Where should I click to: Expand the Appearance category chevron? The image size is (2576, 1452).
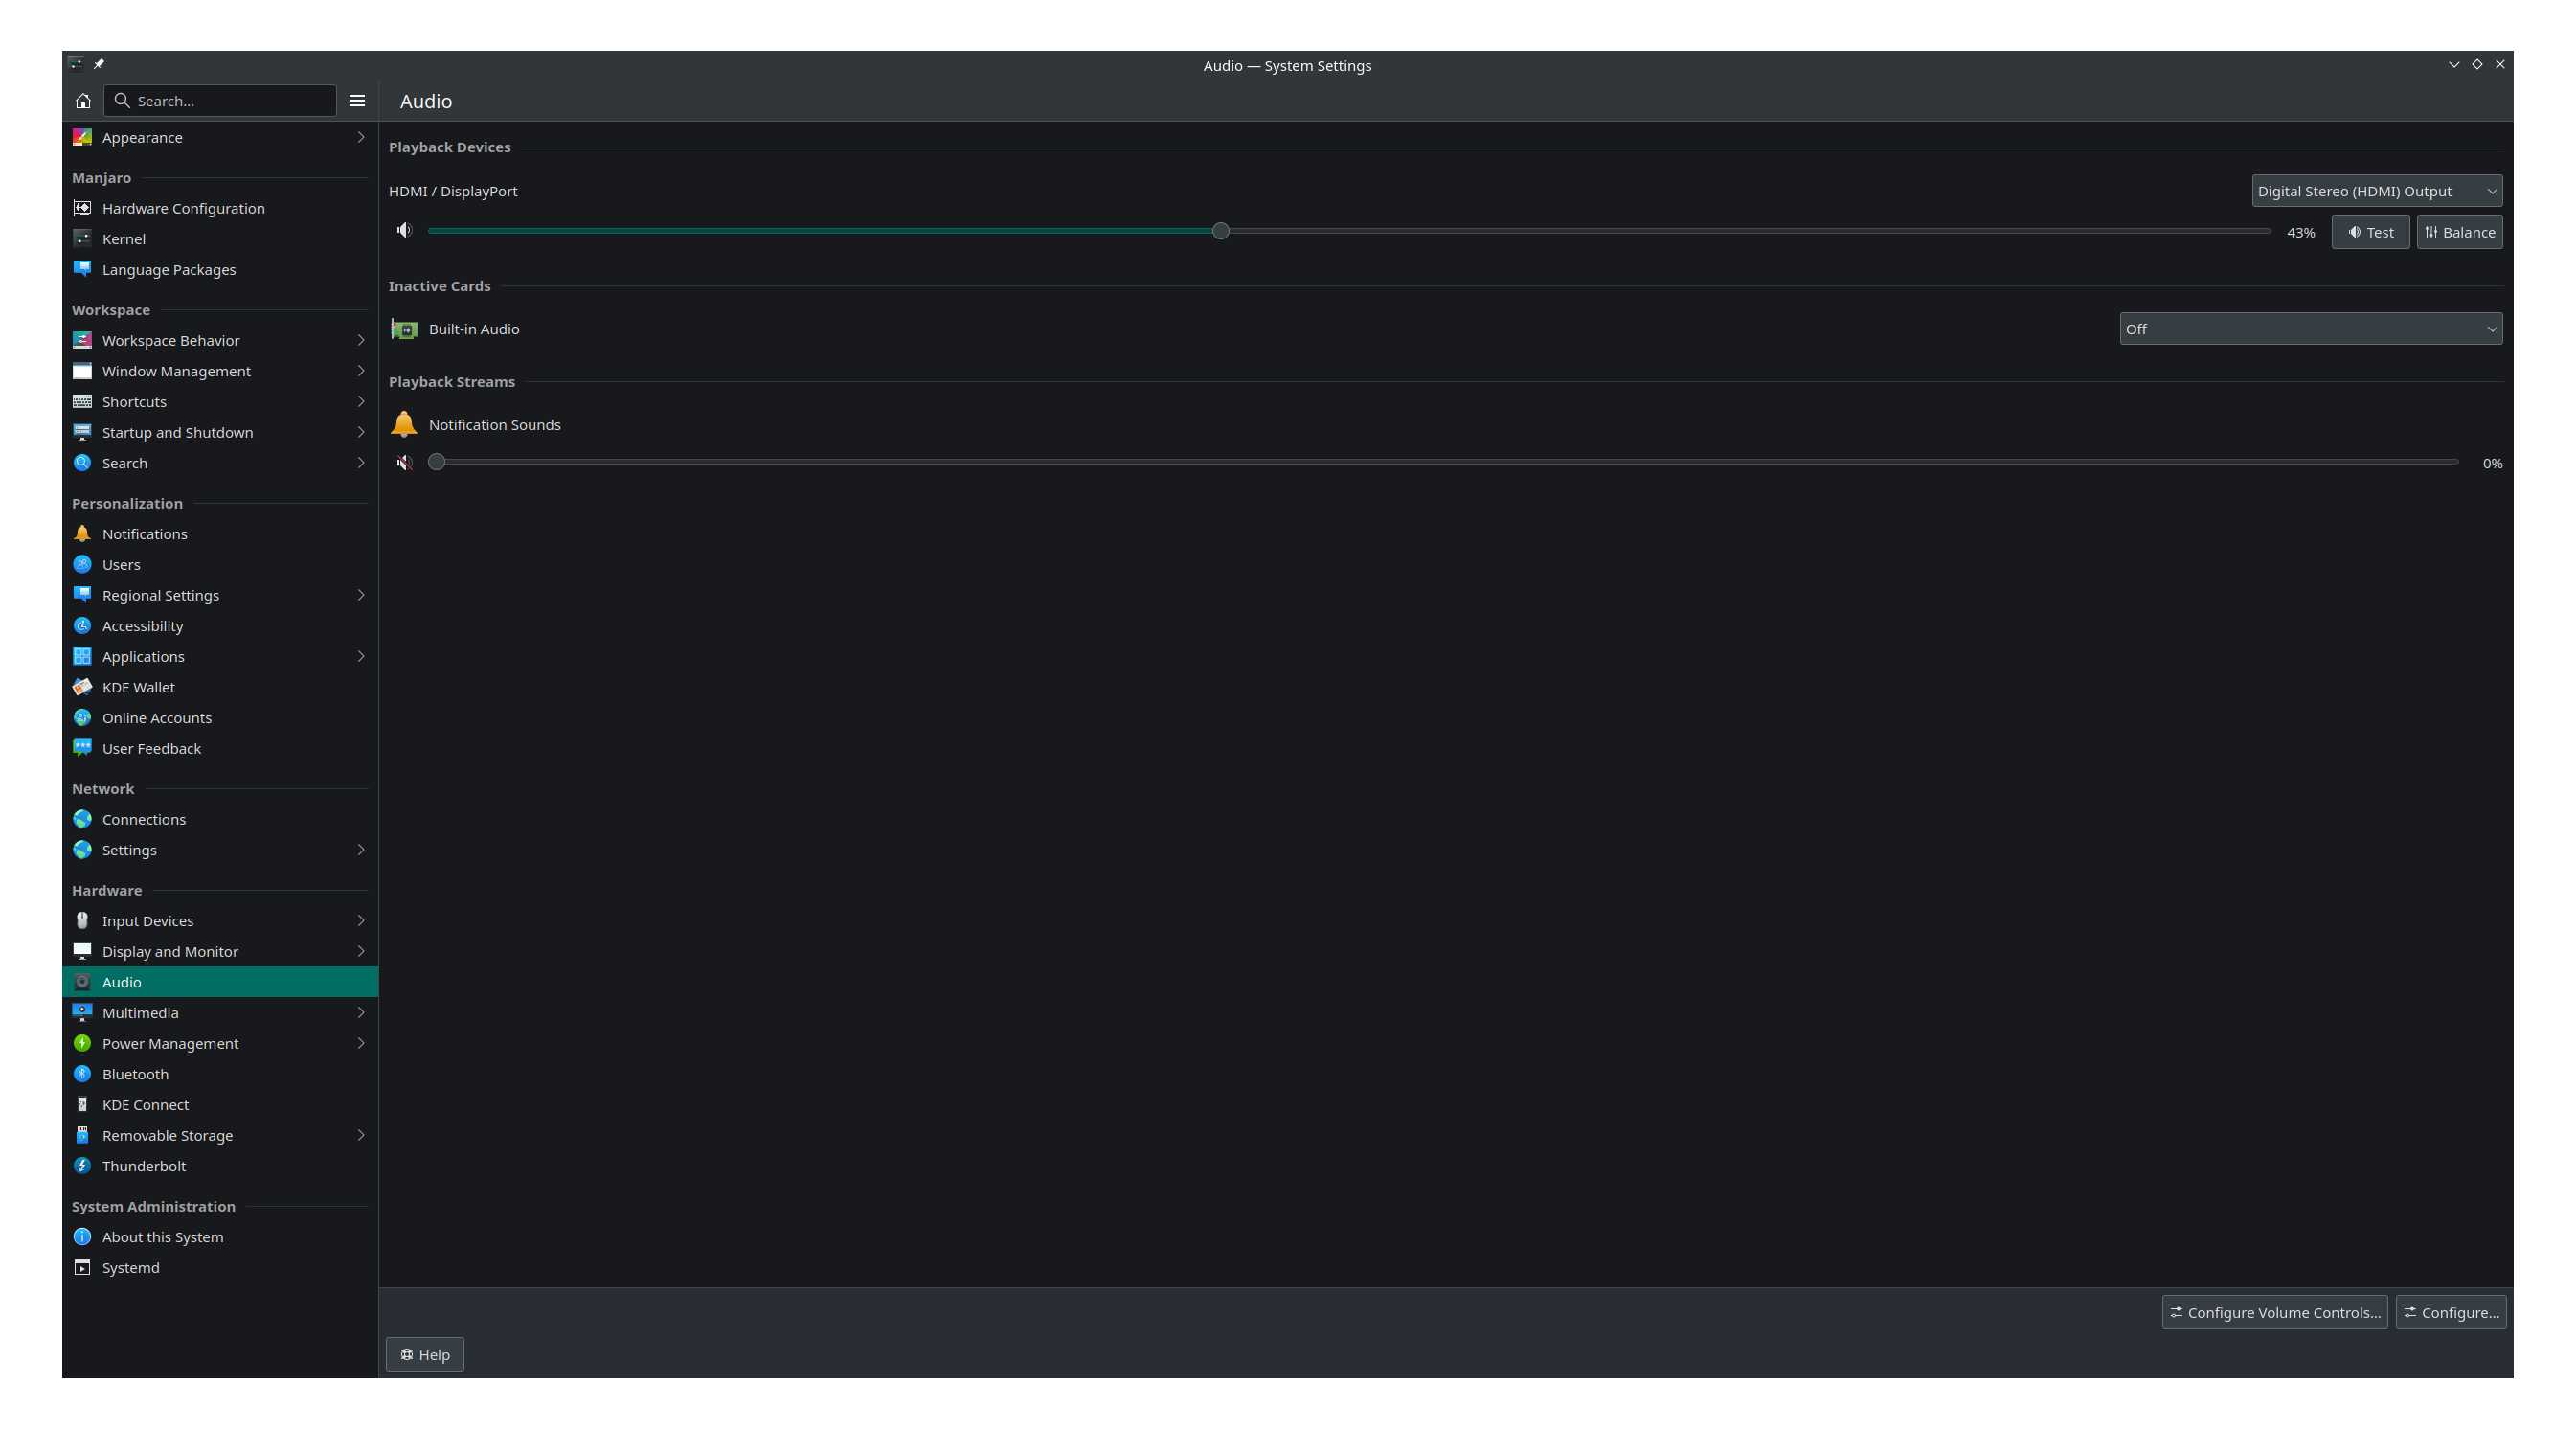[361, 138]
